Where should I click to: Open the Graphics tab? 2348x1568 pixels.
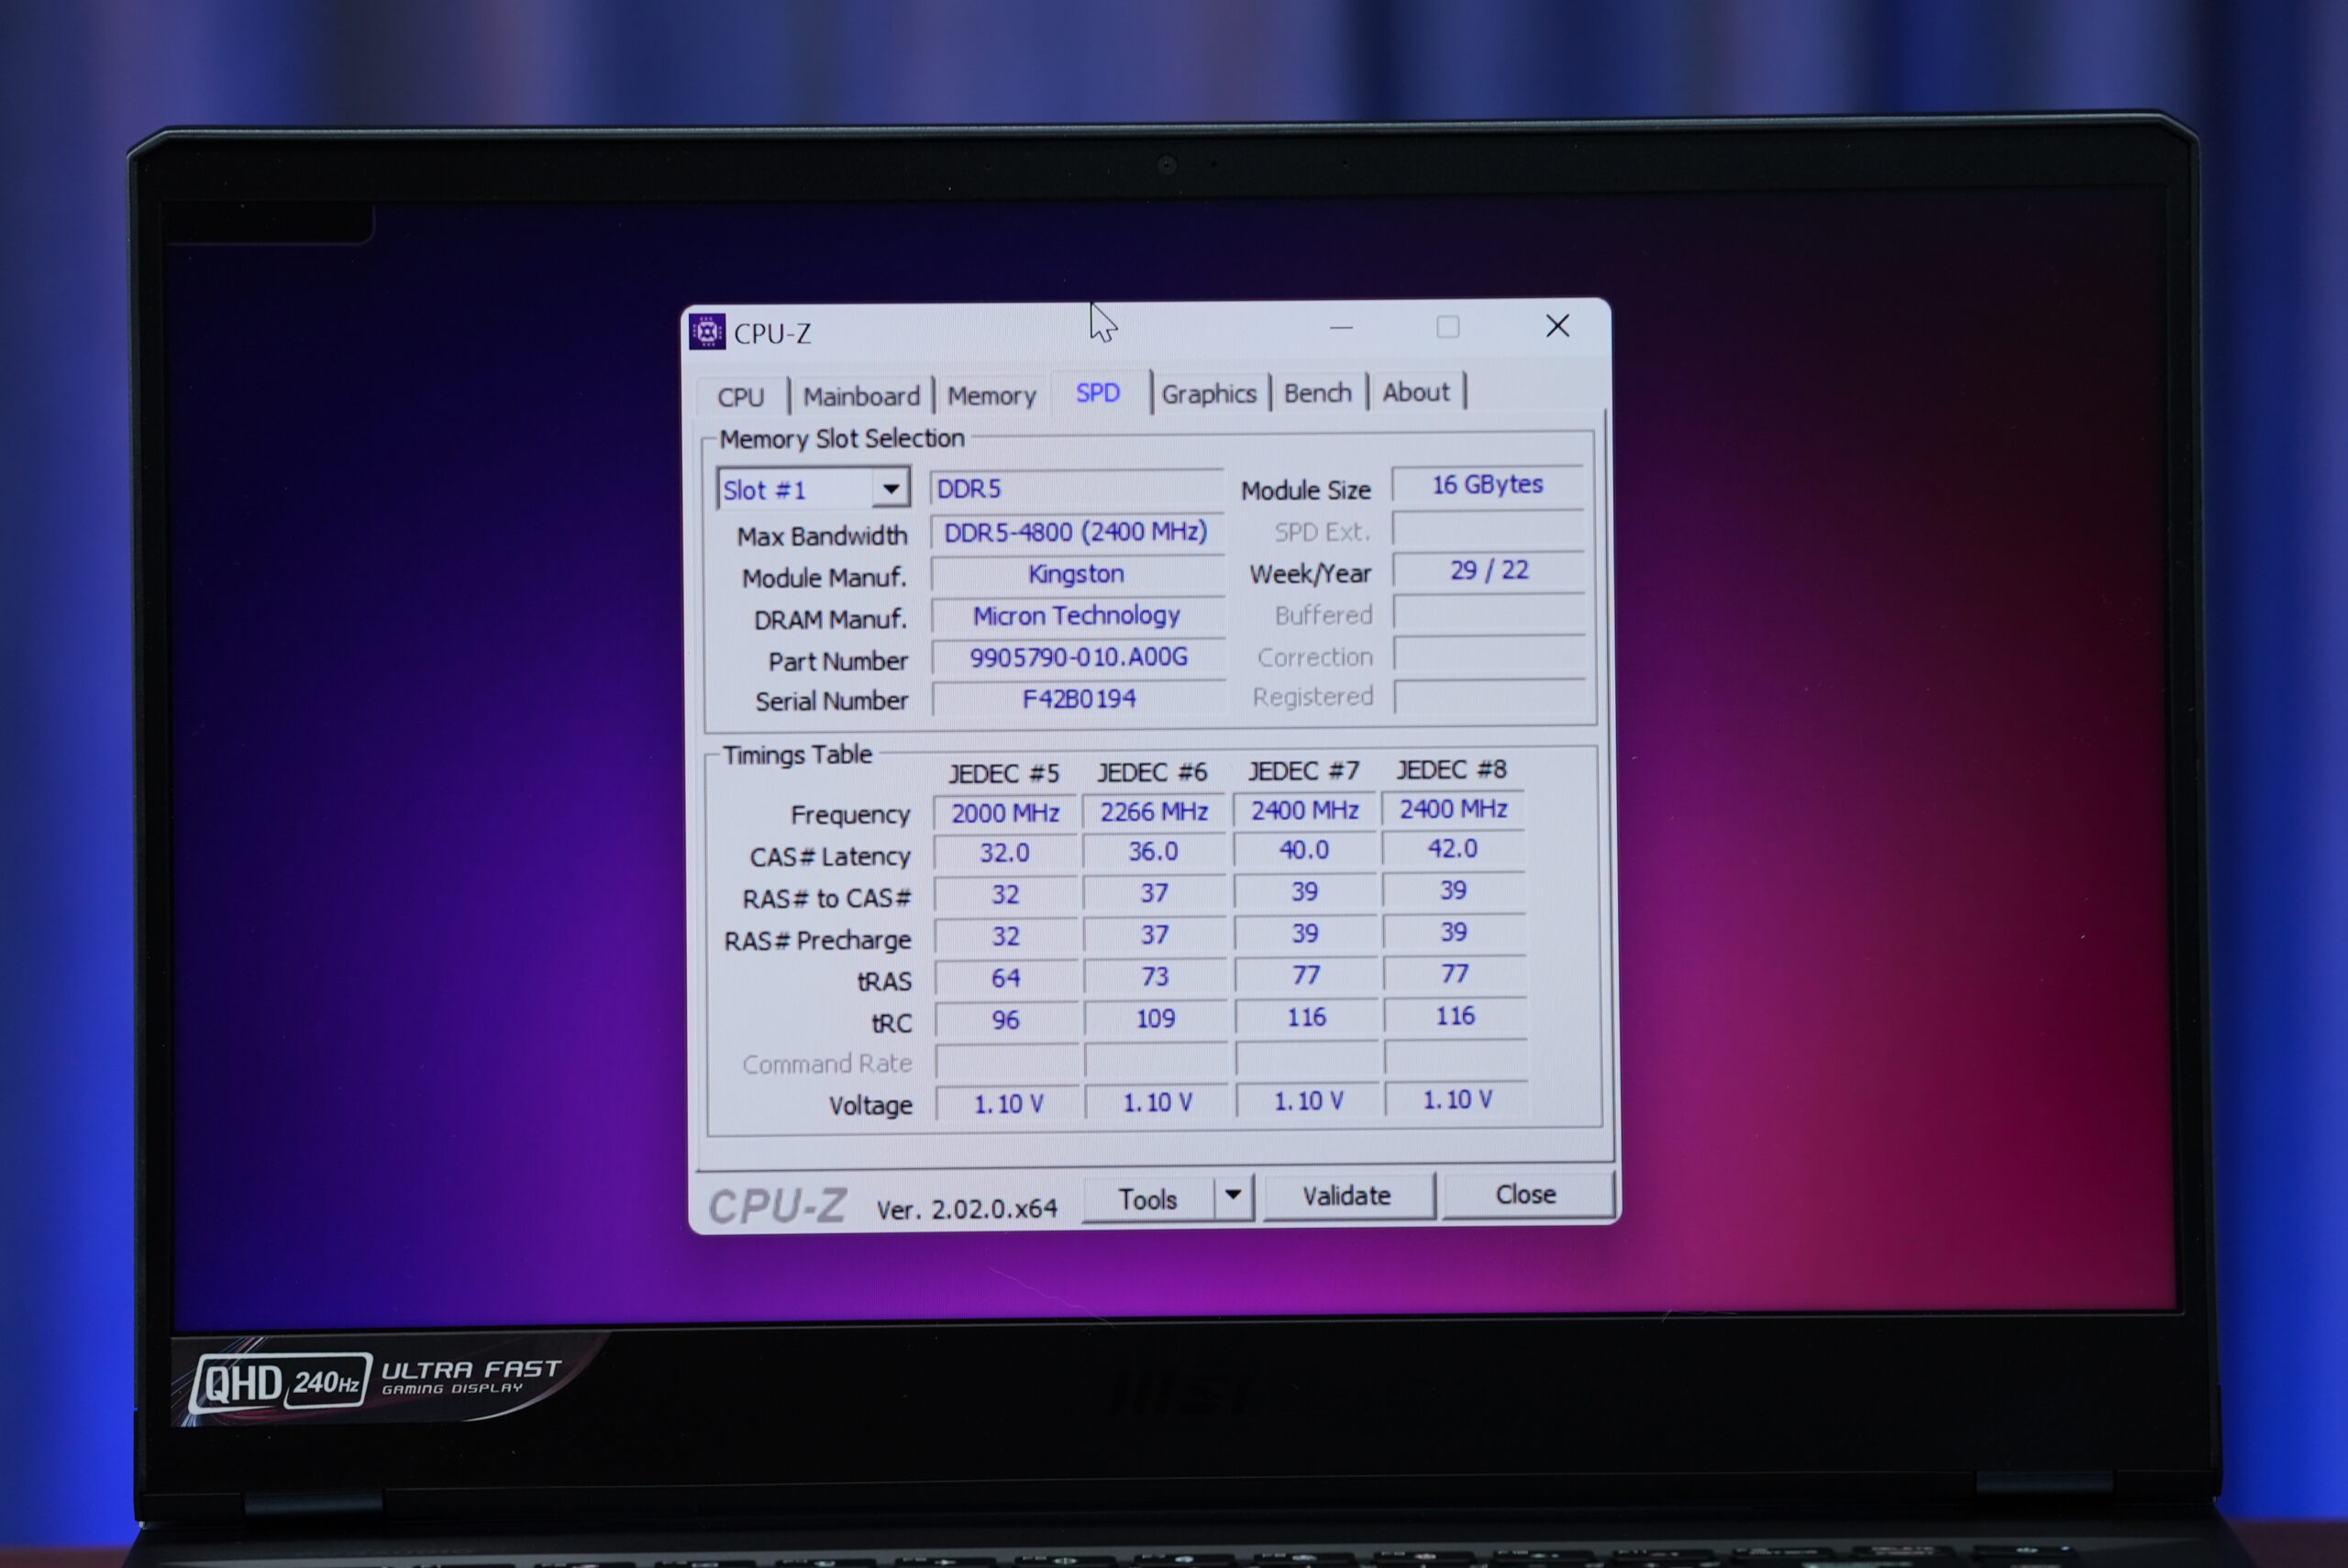tap(1208, 393)
